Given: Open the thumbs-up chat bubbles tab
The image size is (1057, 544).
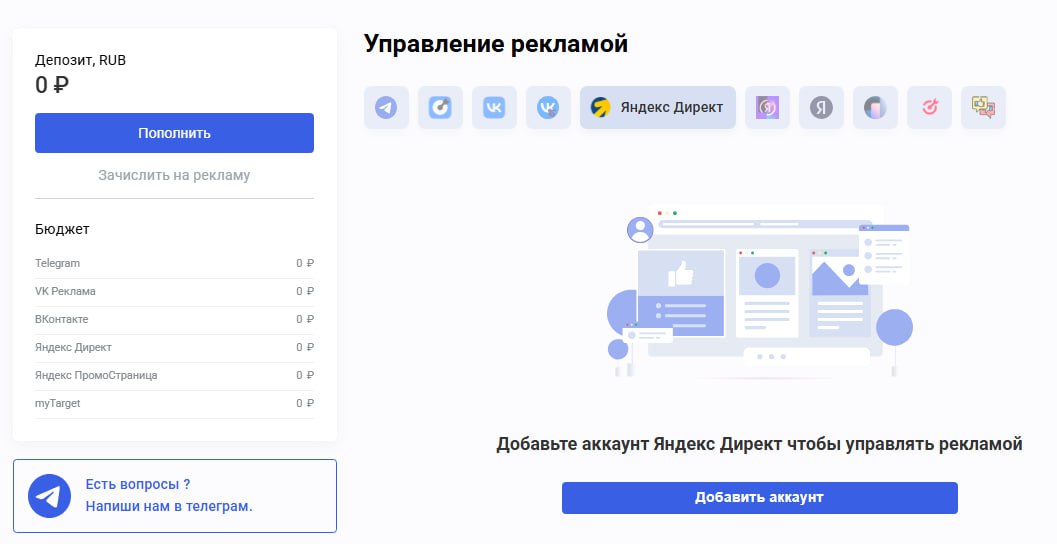Looking at the screenshot, I should pos(983,107).
